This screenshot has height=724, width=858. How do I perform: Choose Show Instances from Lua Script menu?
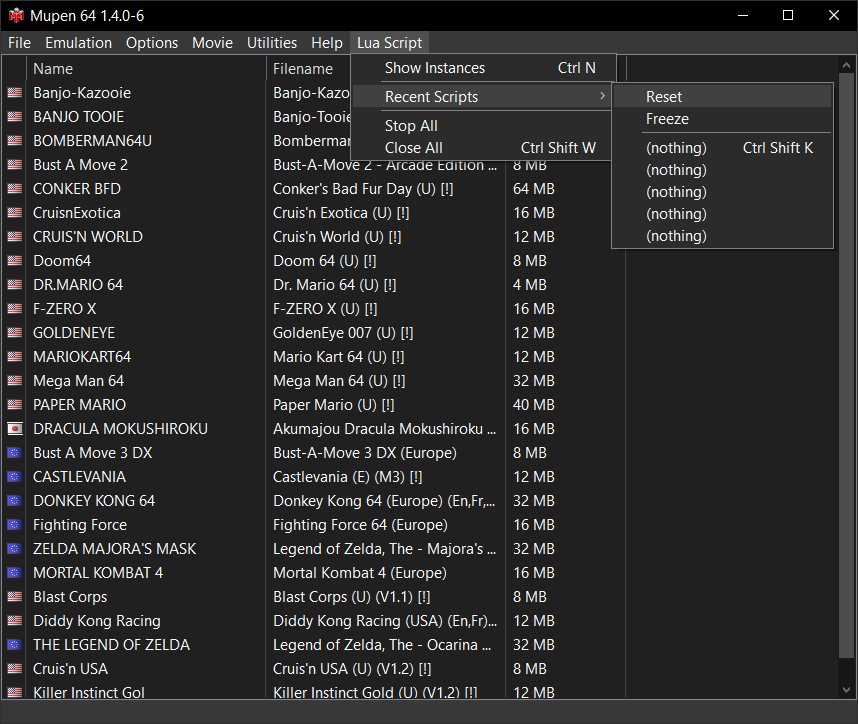(x=483, y=68)
